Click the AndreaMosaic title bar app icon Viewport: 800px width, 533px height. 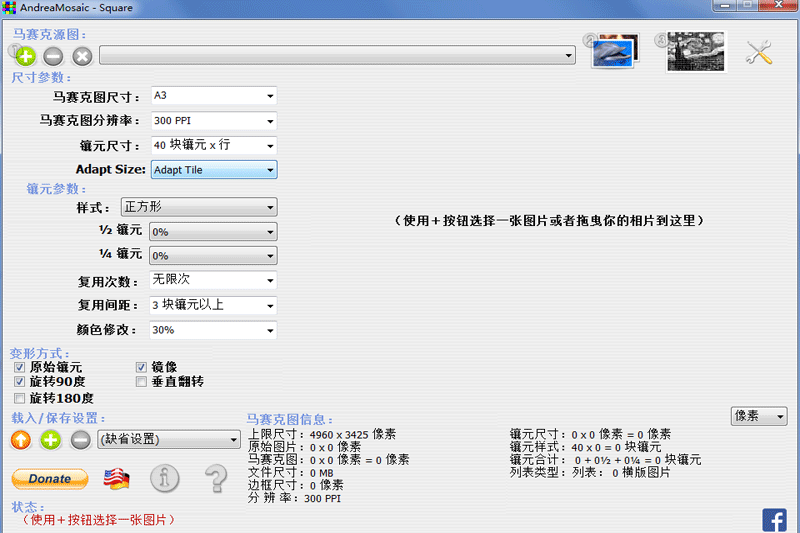coord(9,8)
